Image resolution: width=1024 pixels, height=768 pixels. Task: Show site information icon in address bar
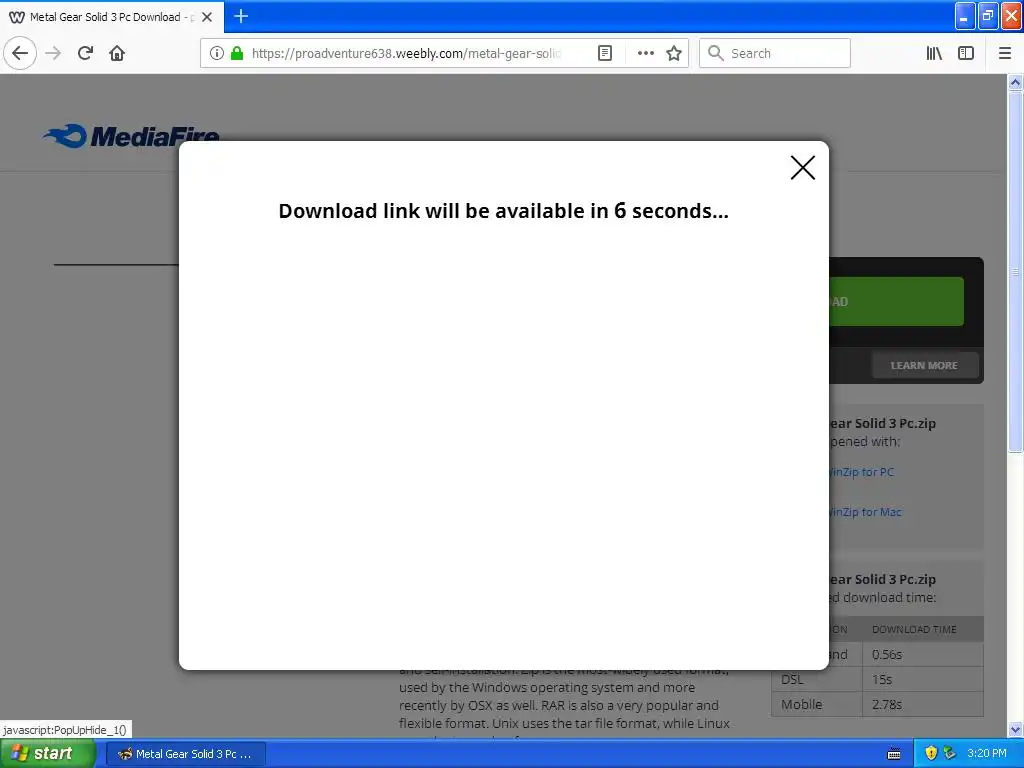pos(217,53)
